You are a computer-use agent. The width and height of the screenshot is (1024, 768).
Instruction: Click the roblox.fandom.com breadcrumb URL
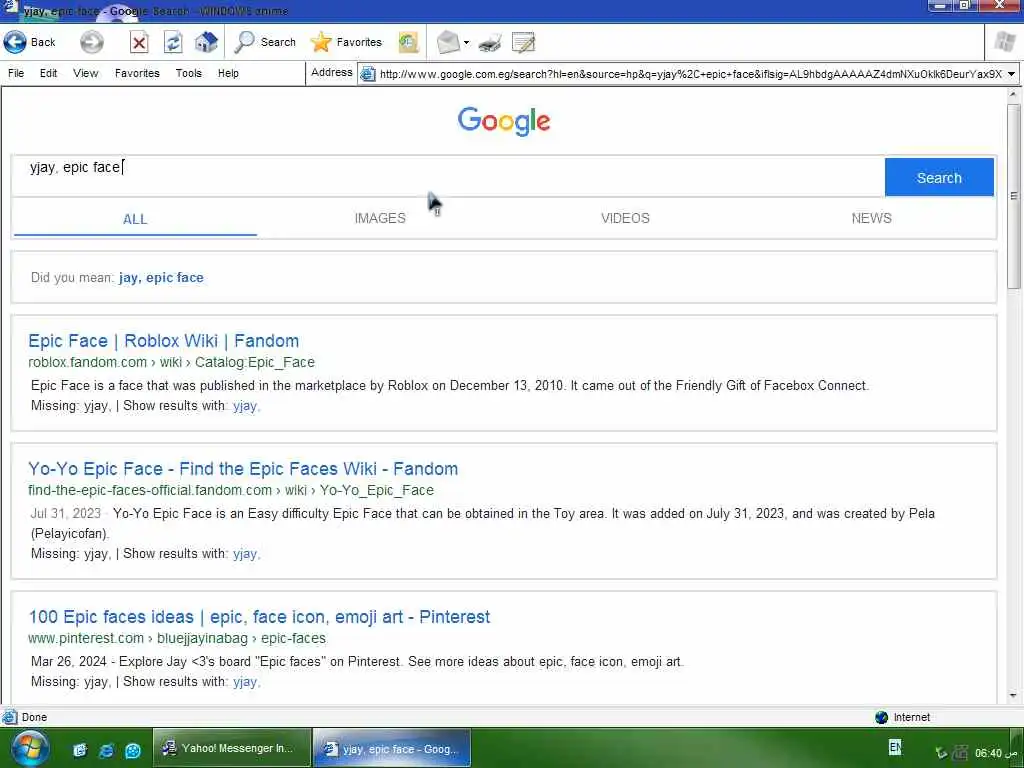pyautogui.click(x=171, y=362)
